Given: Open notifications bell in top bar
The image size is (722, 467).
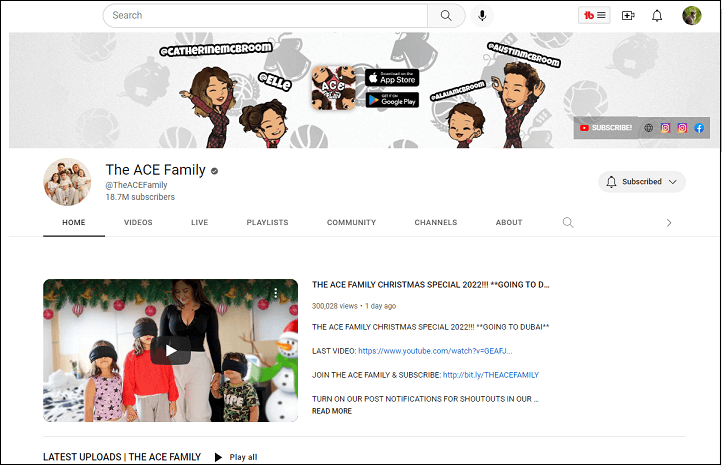Looking at the screenshot, I should pyautogui.click(x=657, y=16).
